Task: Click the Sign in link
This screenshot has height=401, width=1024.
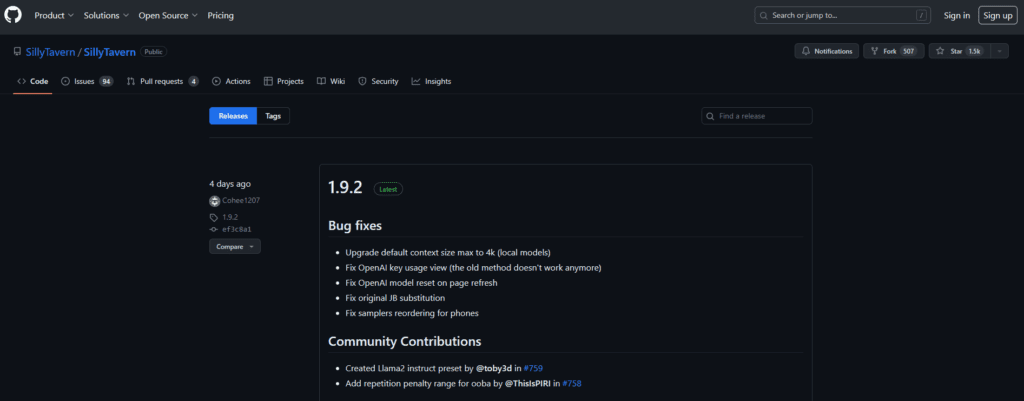Action: point(957,15)
